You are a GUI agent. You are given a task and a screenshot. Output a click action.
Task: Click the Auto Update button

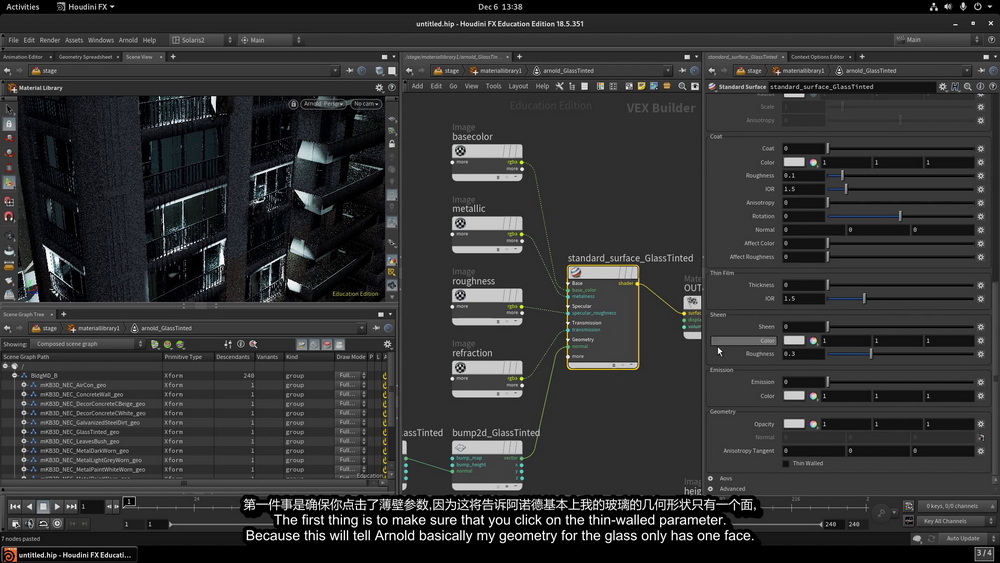[962, 539]
